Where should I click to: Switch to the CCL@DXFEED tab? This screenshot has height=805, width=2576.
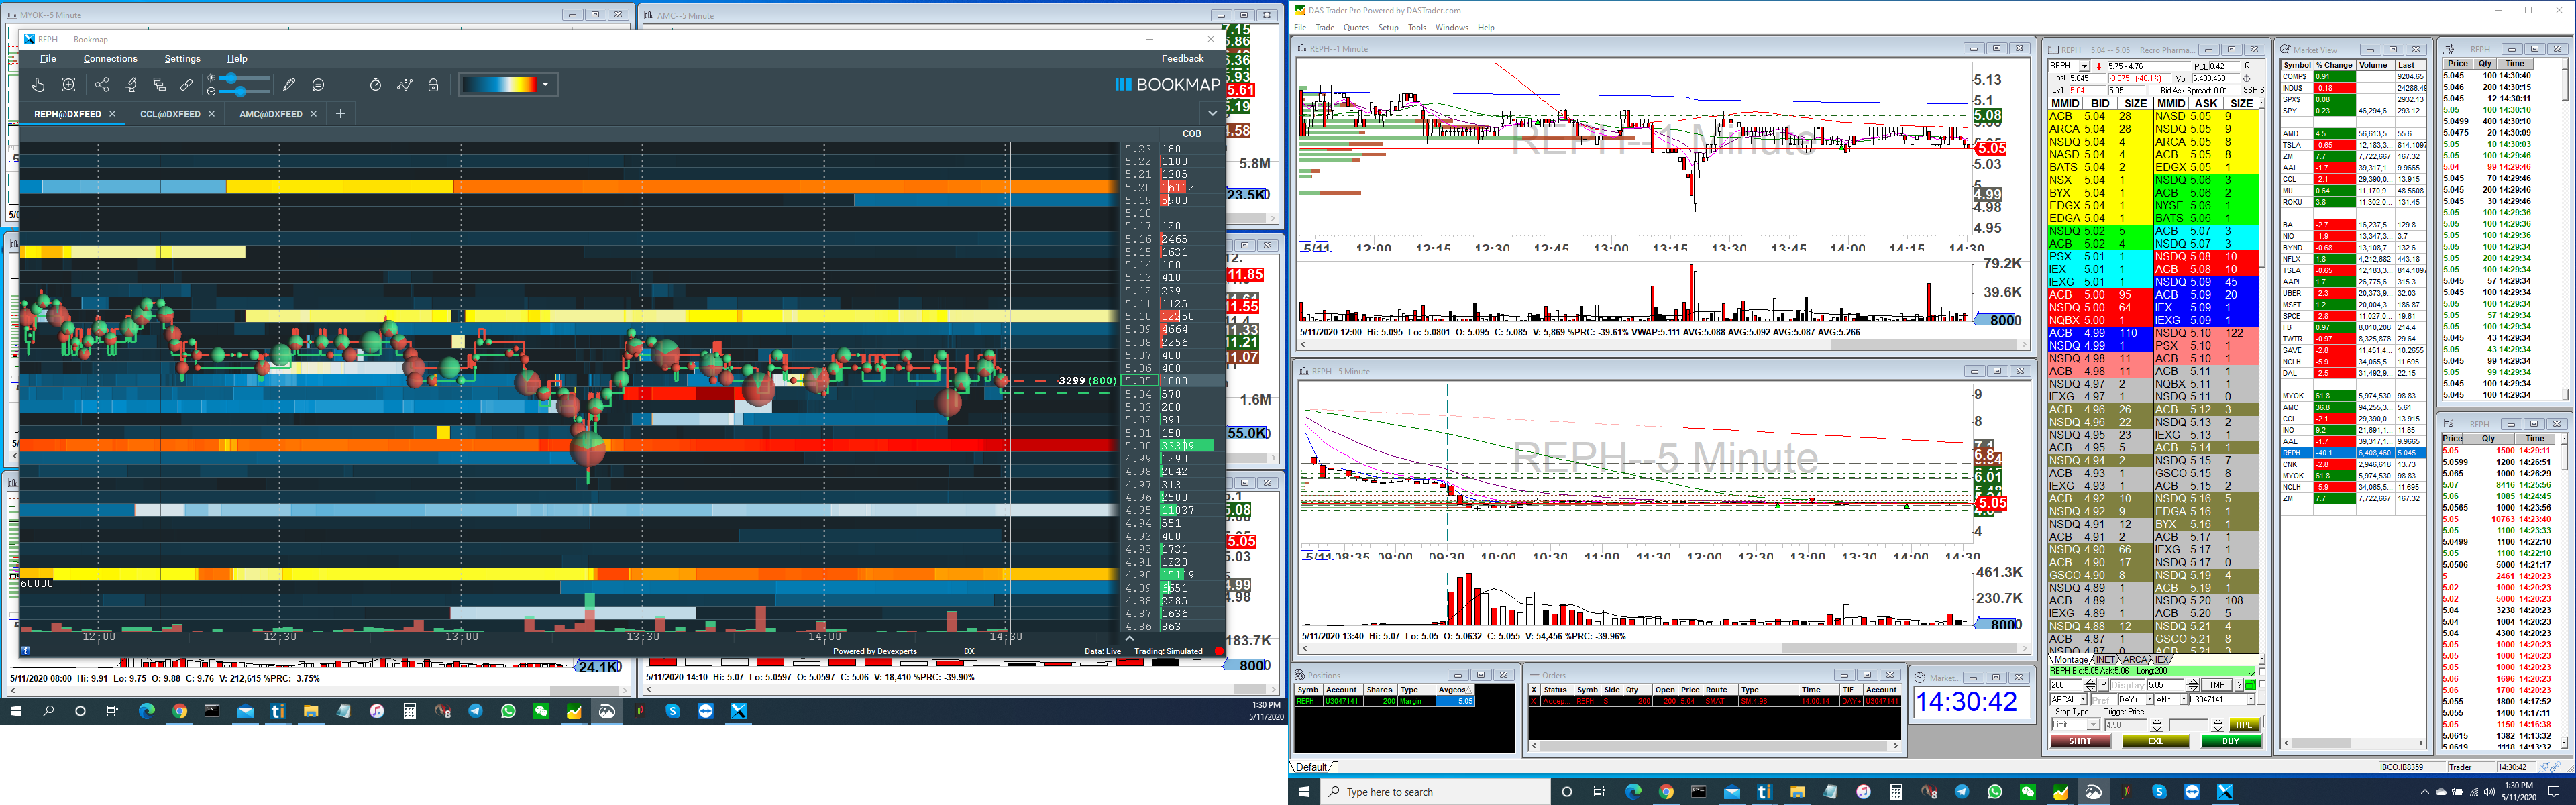coord(170,114)
